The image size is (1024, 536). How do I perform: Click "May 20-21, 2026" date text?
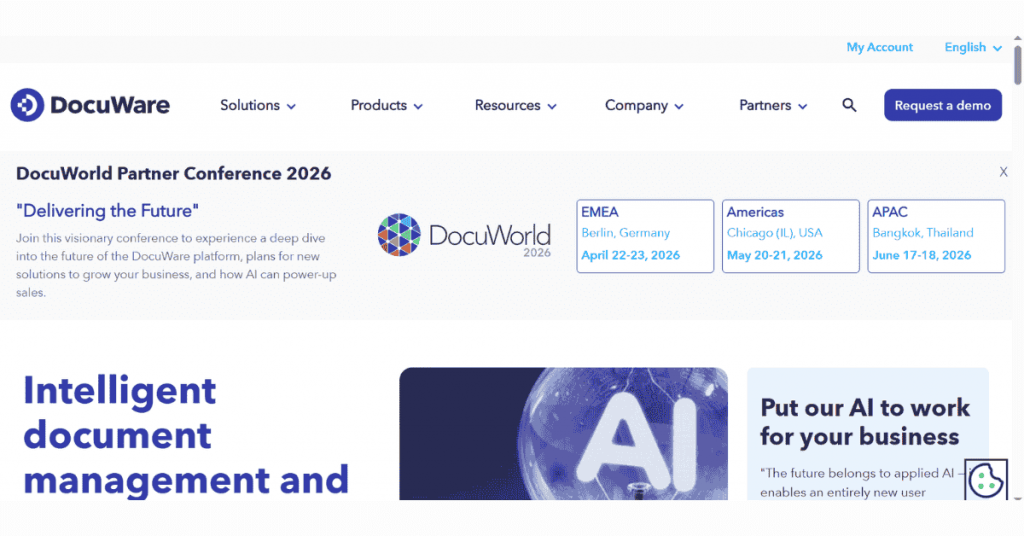point(775,255)
